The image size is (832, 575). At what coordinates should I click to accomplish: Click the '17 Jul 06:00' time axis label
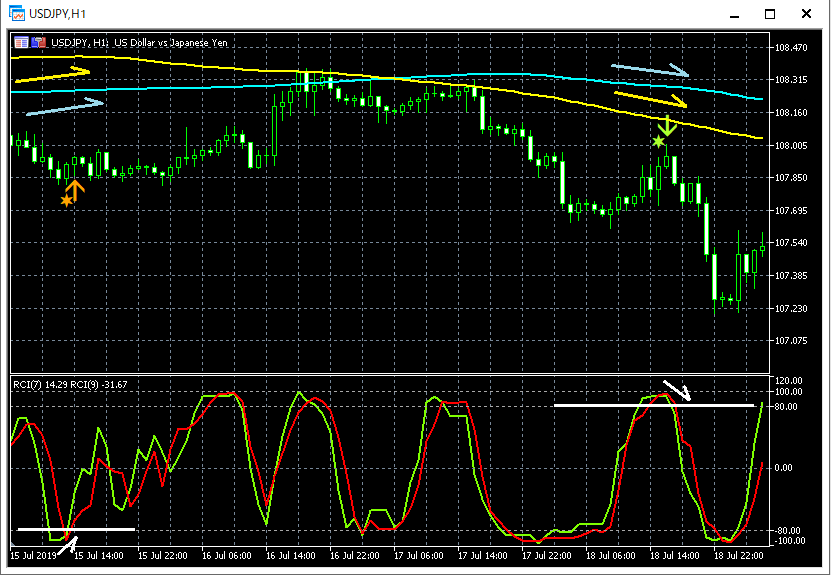pos(419,556)
